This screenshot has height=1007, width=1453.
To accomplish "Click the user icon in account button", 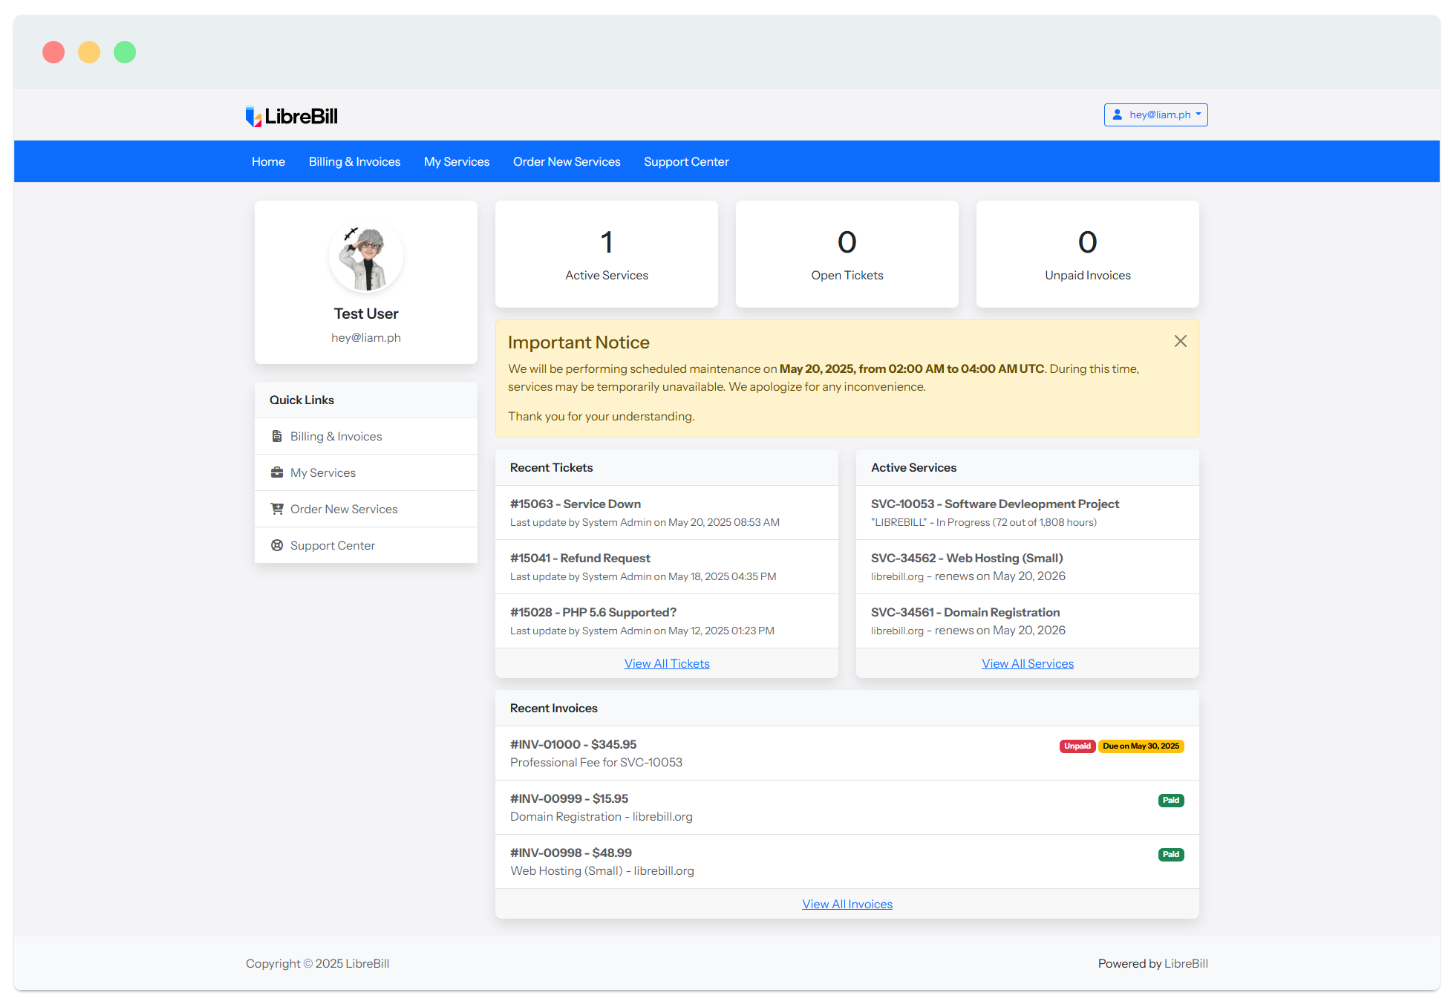I will [1118, 115].
